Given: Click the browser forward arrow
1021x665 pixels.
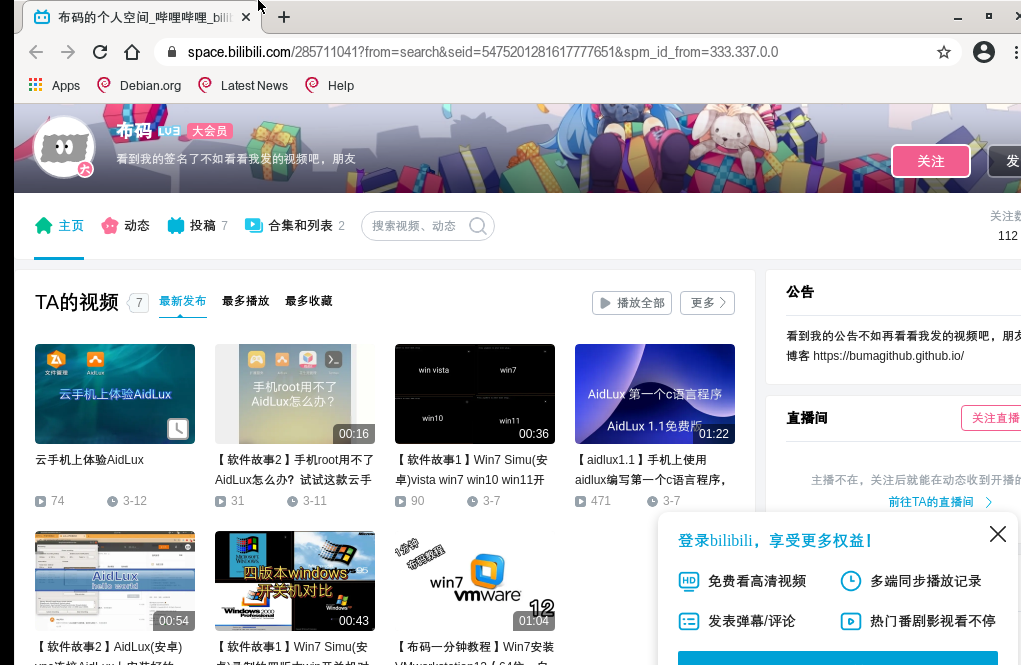Looking at the screenshot, I should click(68, 52).
